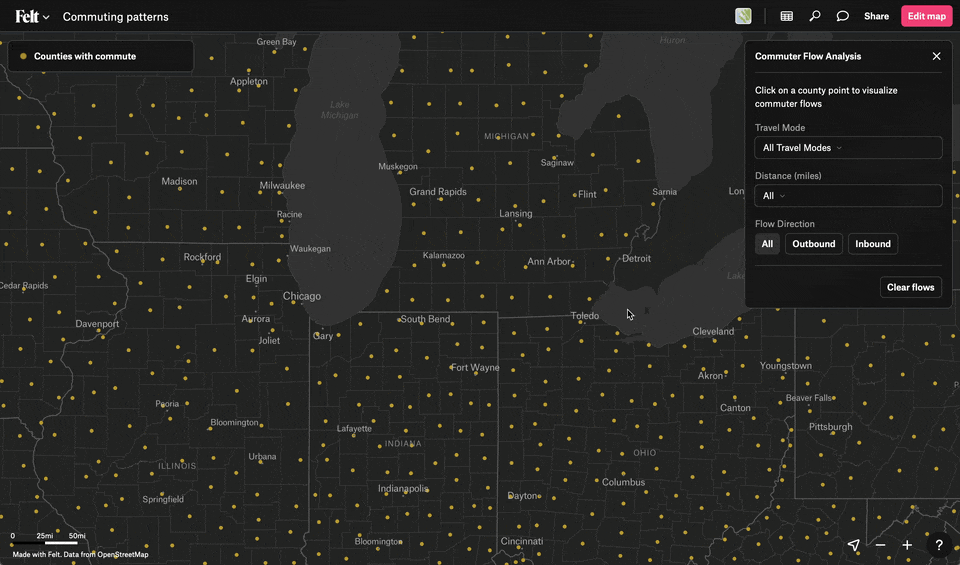Screen dimensions: 960x565
Task: Open the Felt logo menu chevron
Action: coord(46,17)
